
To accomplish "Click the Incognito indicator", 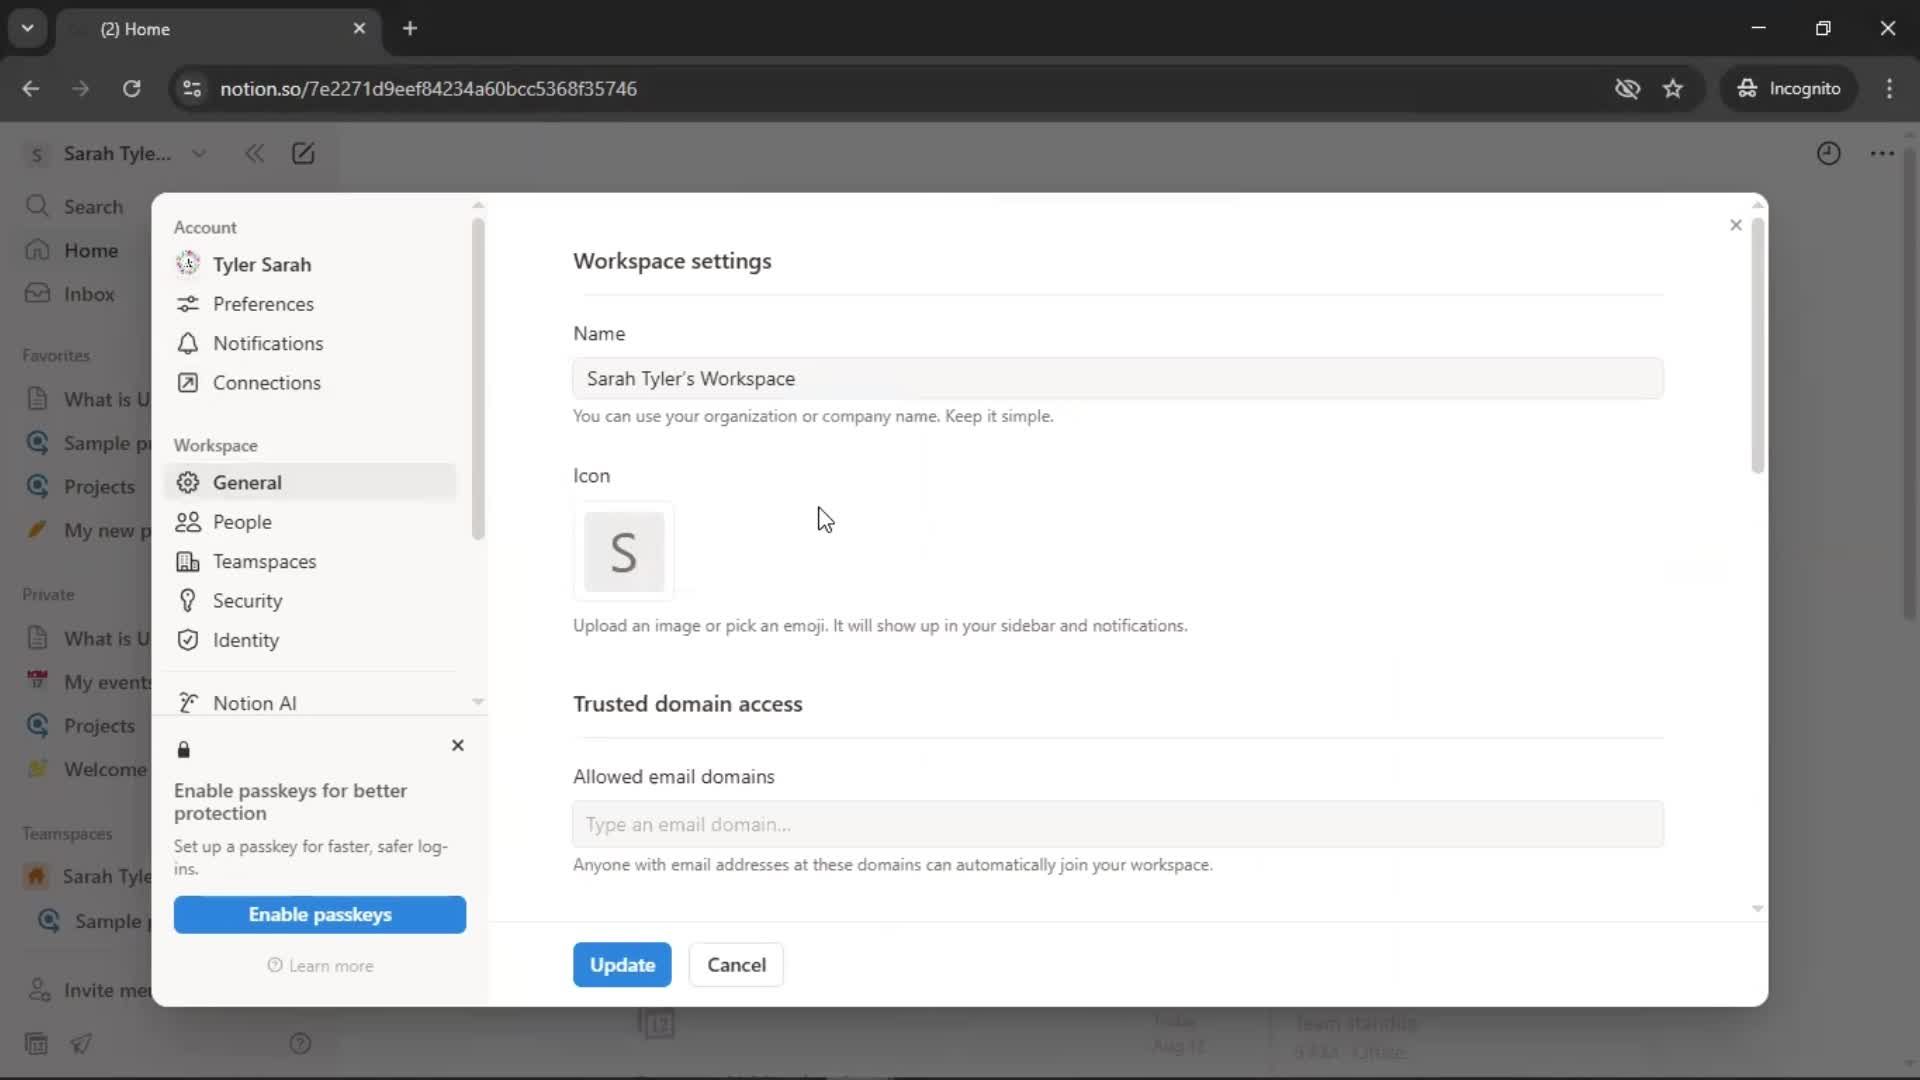I will [1789, 89].
